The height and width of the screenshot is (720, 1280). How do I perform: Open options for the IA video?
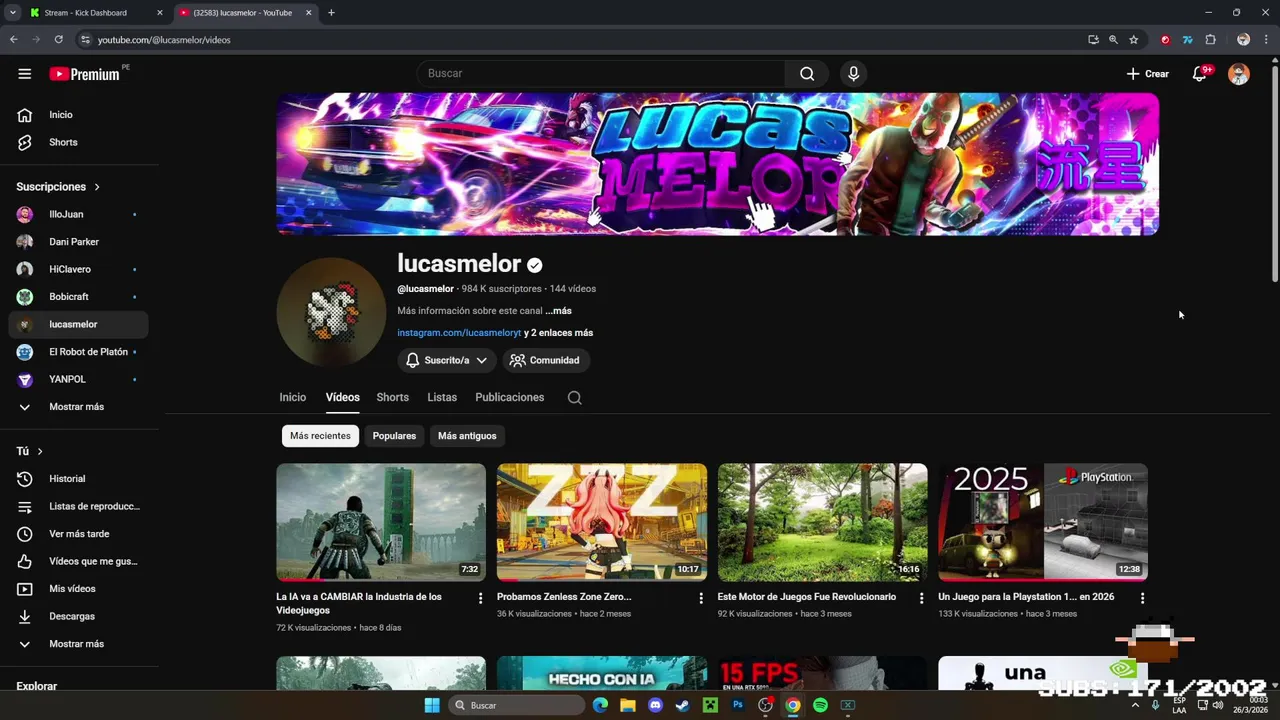(480, 598)
